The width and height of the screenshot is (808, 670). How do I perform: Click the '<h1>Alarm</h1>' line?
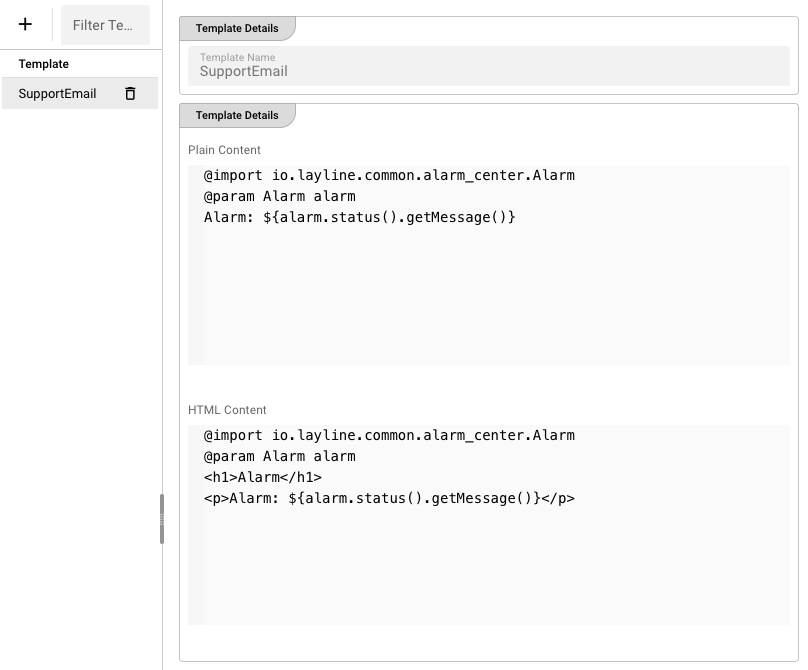pos(263,477)
